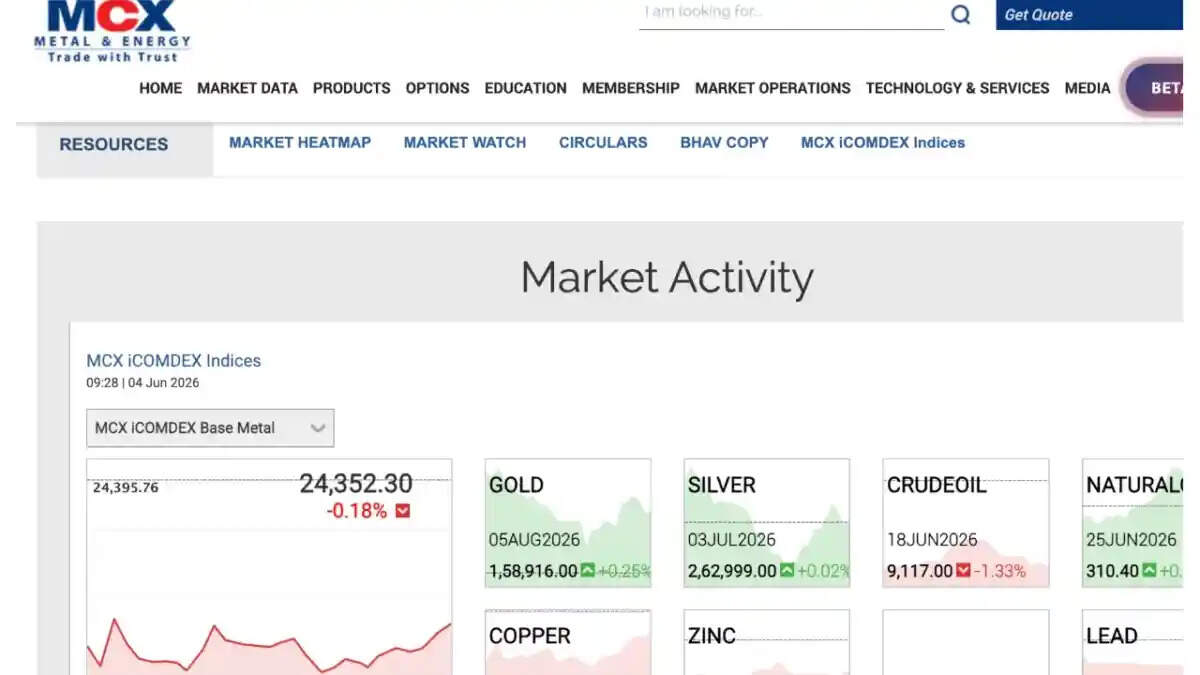The height and width of the screenshot is (675, 1200).
Task: Click the red down arrow on CRUDEOIL card
Action: 963,571
